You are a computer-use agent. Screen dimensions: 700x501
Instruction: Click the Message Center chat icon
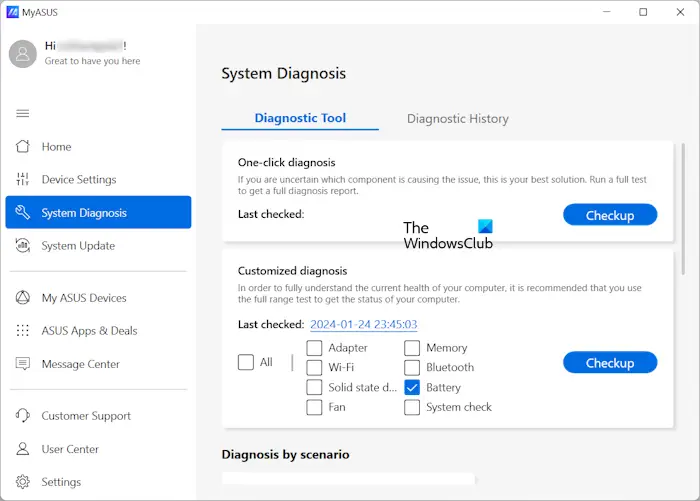click(23, 363)
